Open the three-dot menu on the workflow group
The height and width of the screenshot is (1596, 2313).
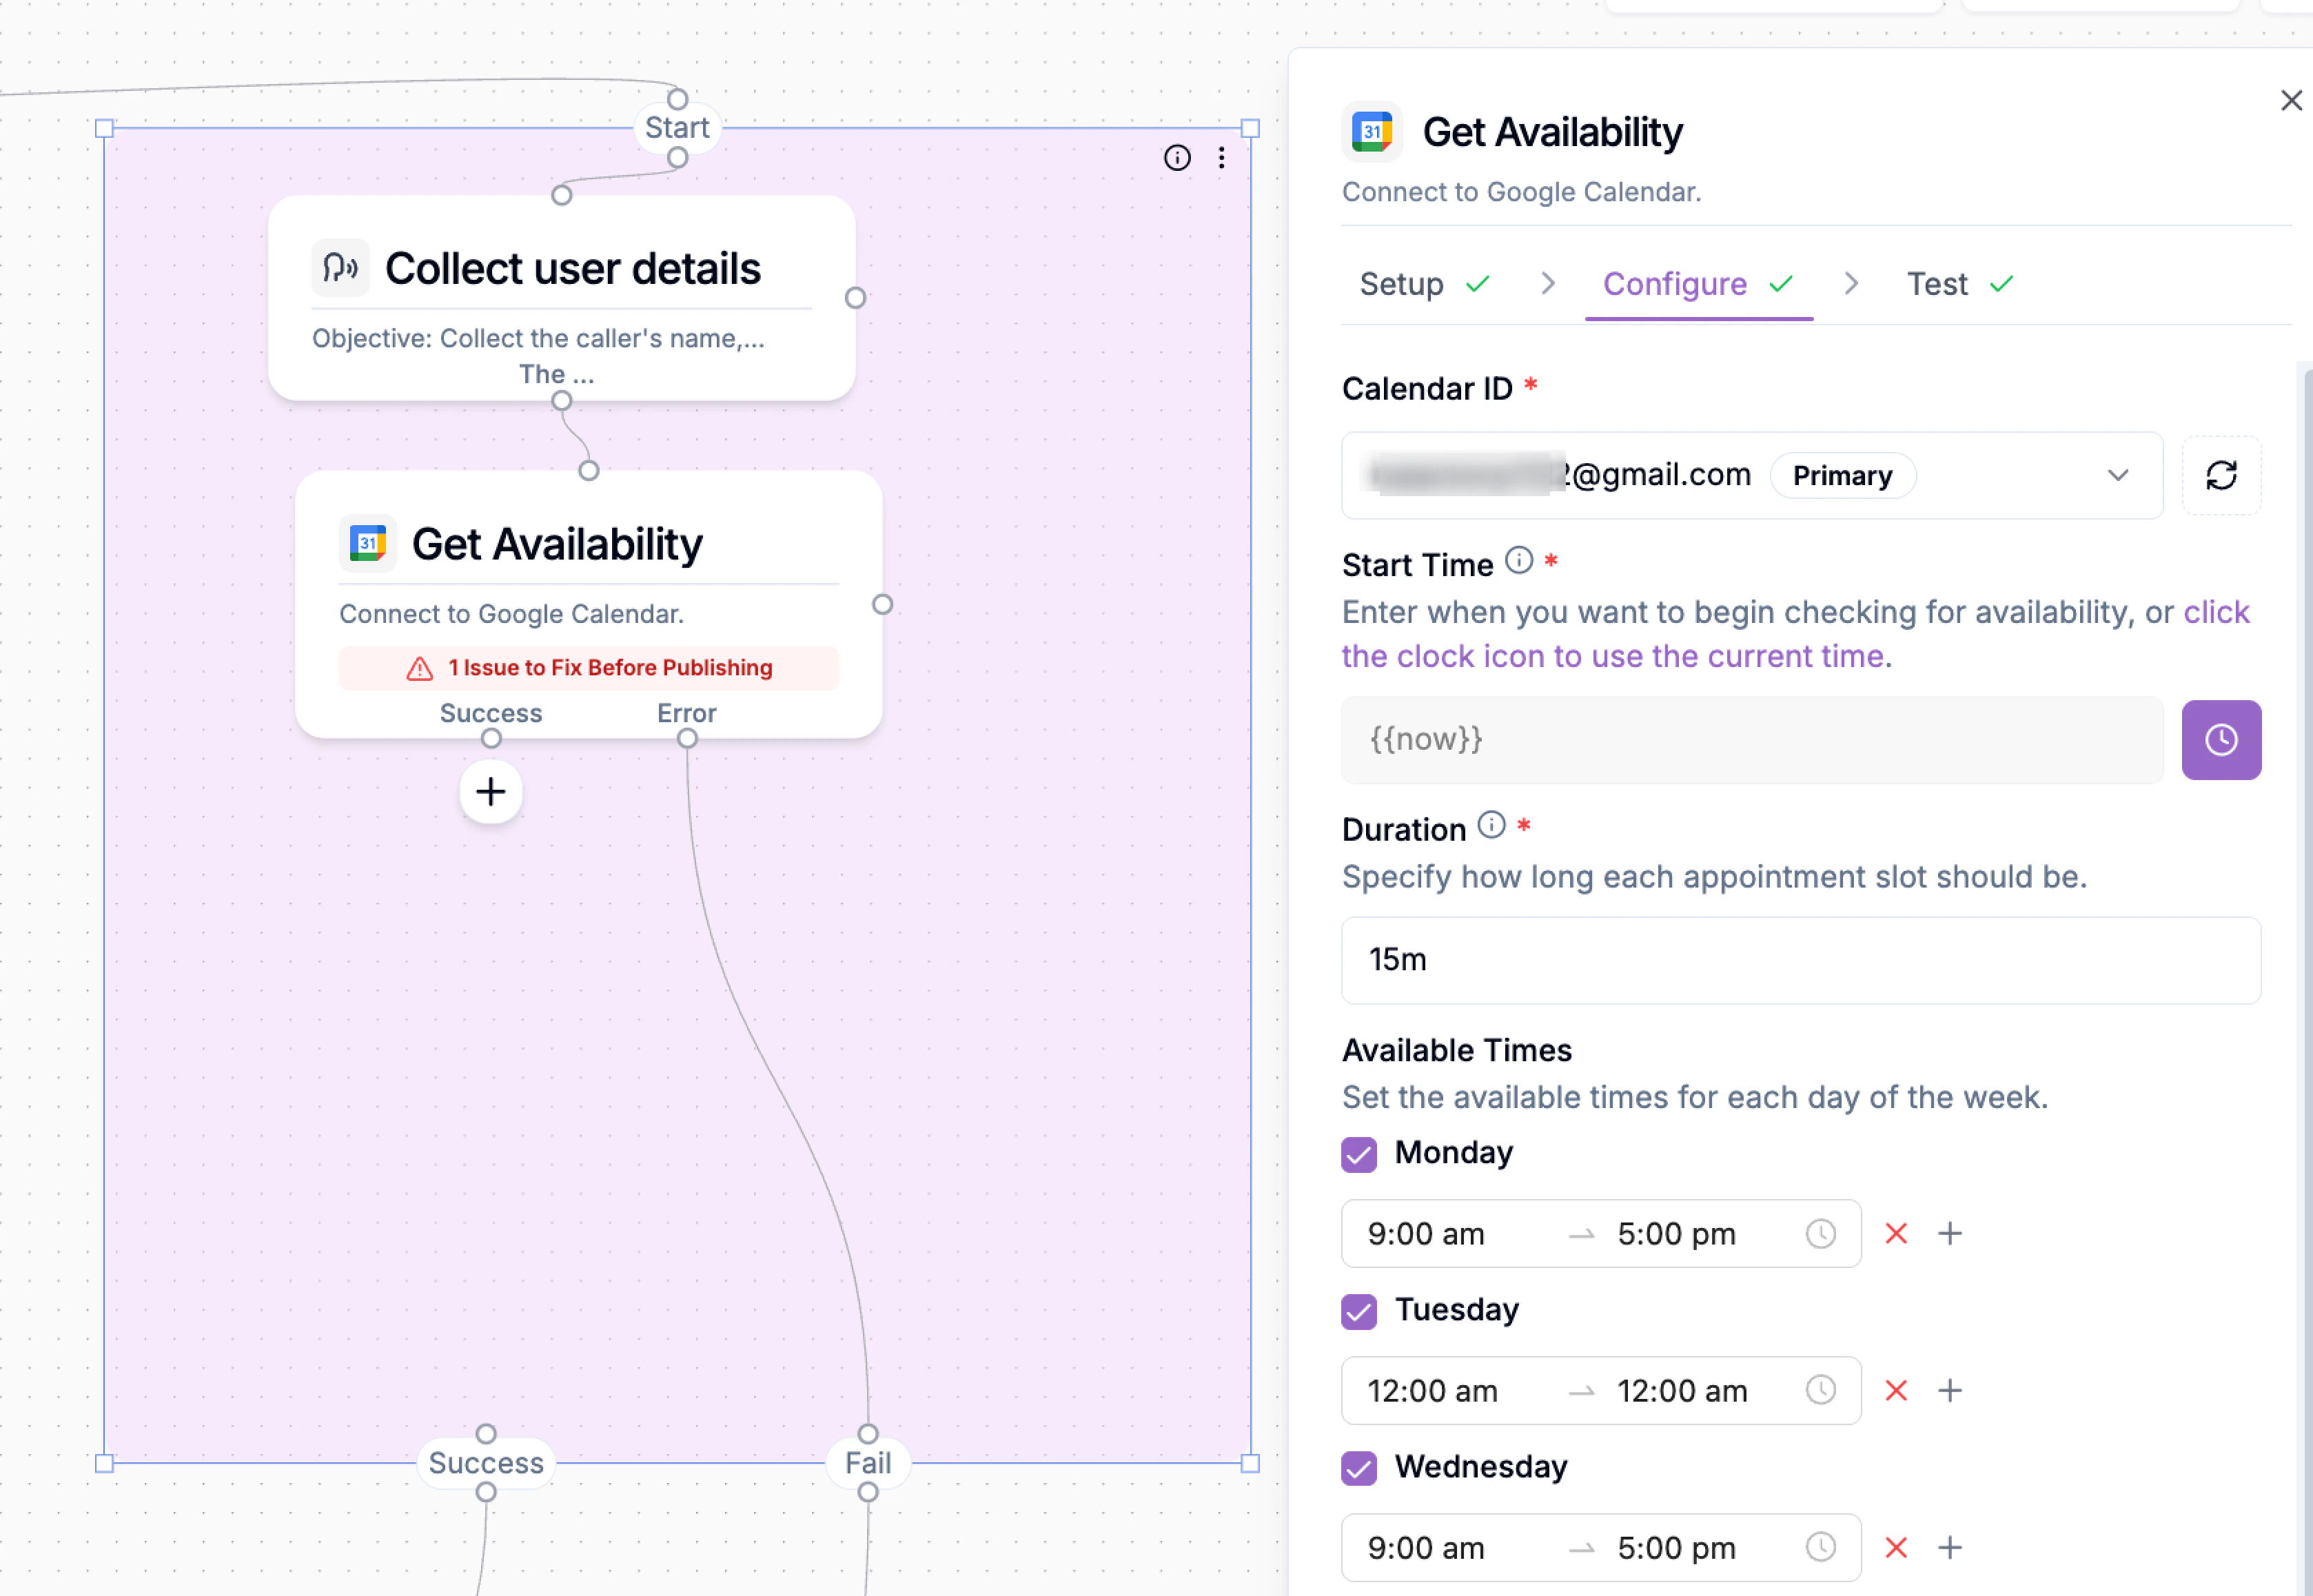coord(1220,158)
